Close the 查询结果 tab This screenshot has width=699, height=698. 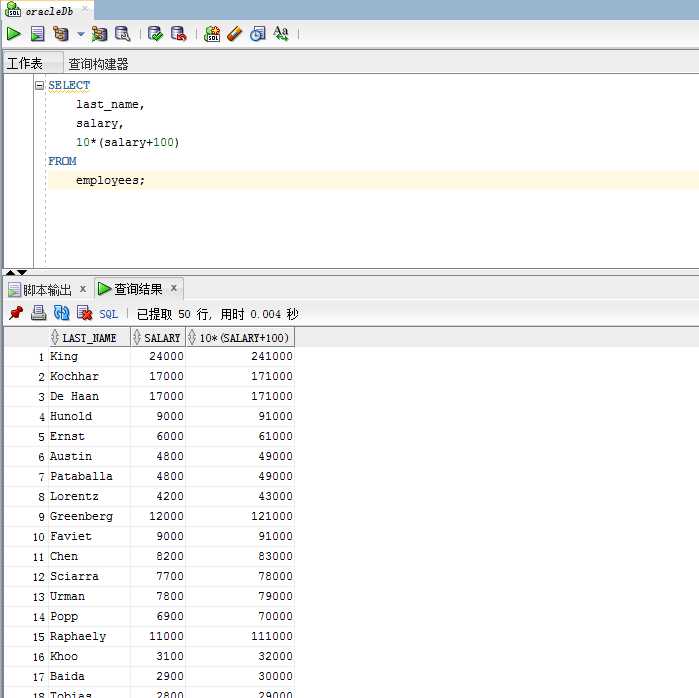[x=174, y=288]
